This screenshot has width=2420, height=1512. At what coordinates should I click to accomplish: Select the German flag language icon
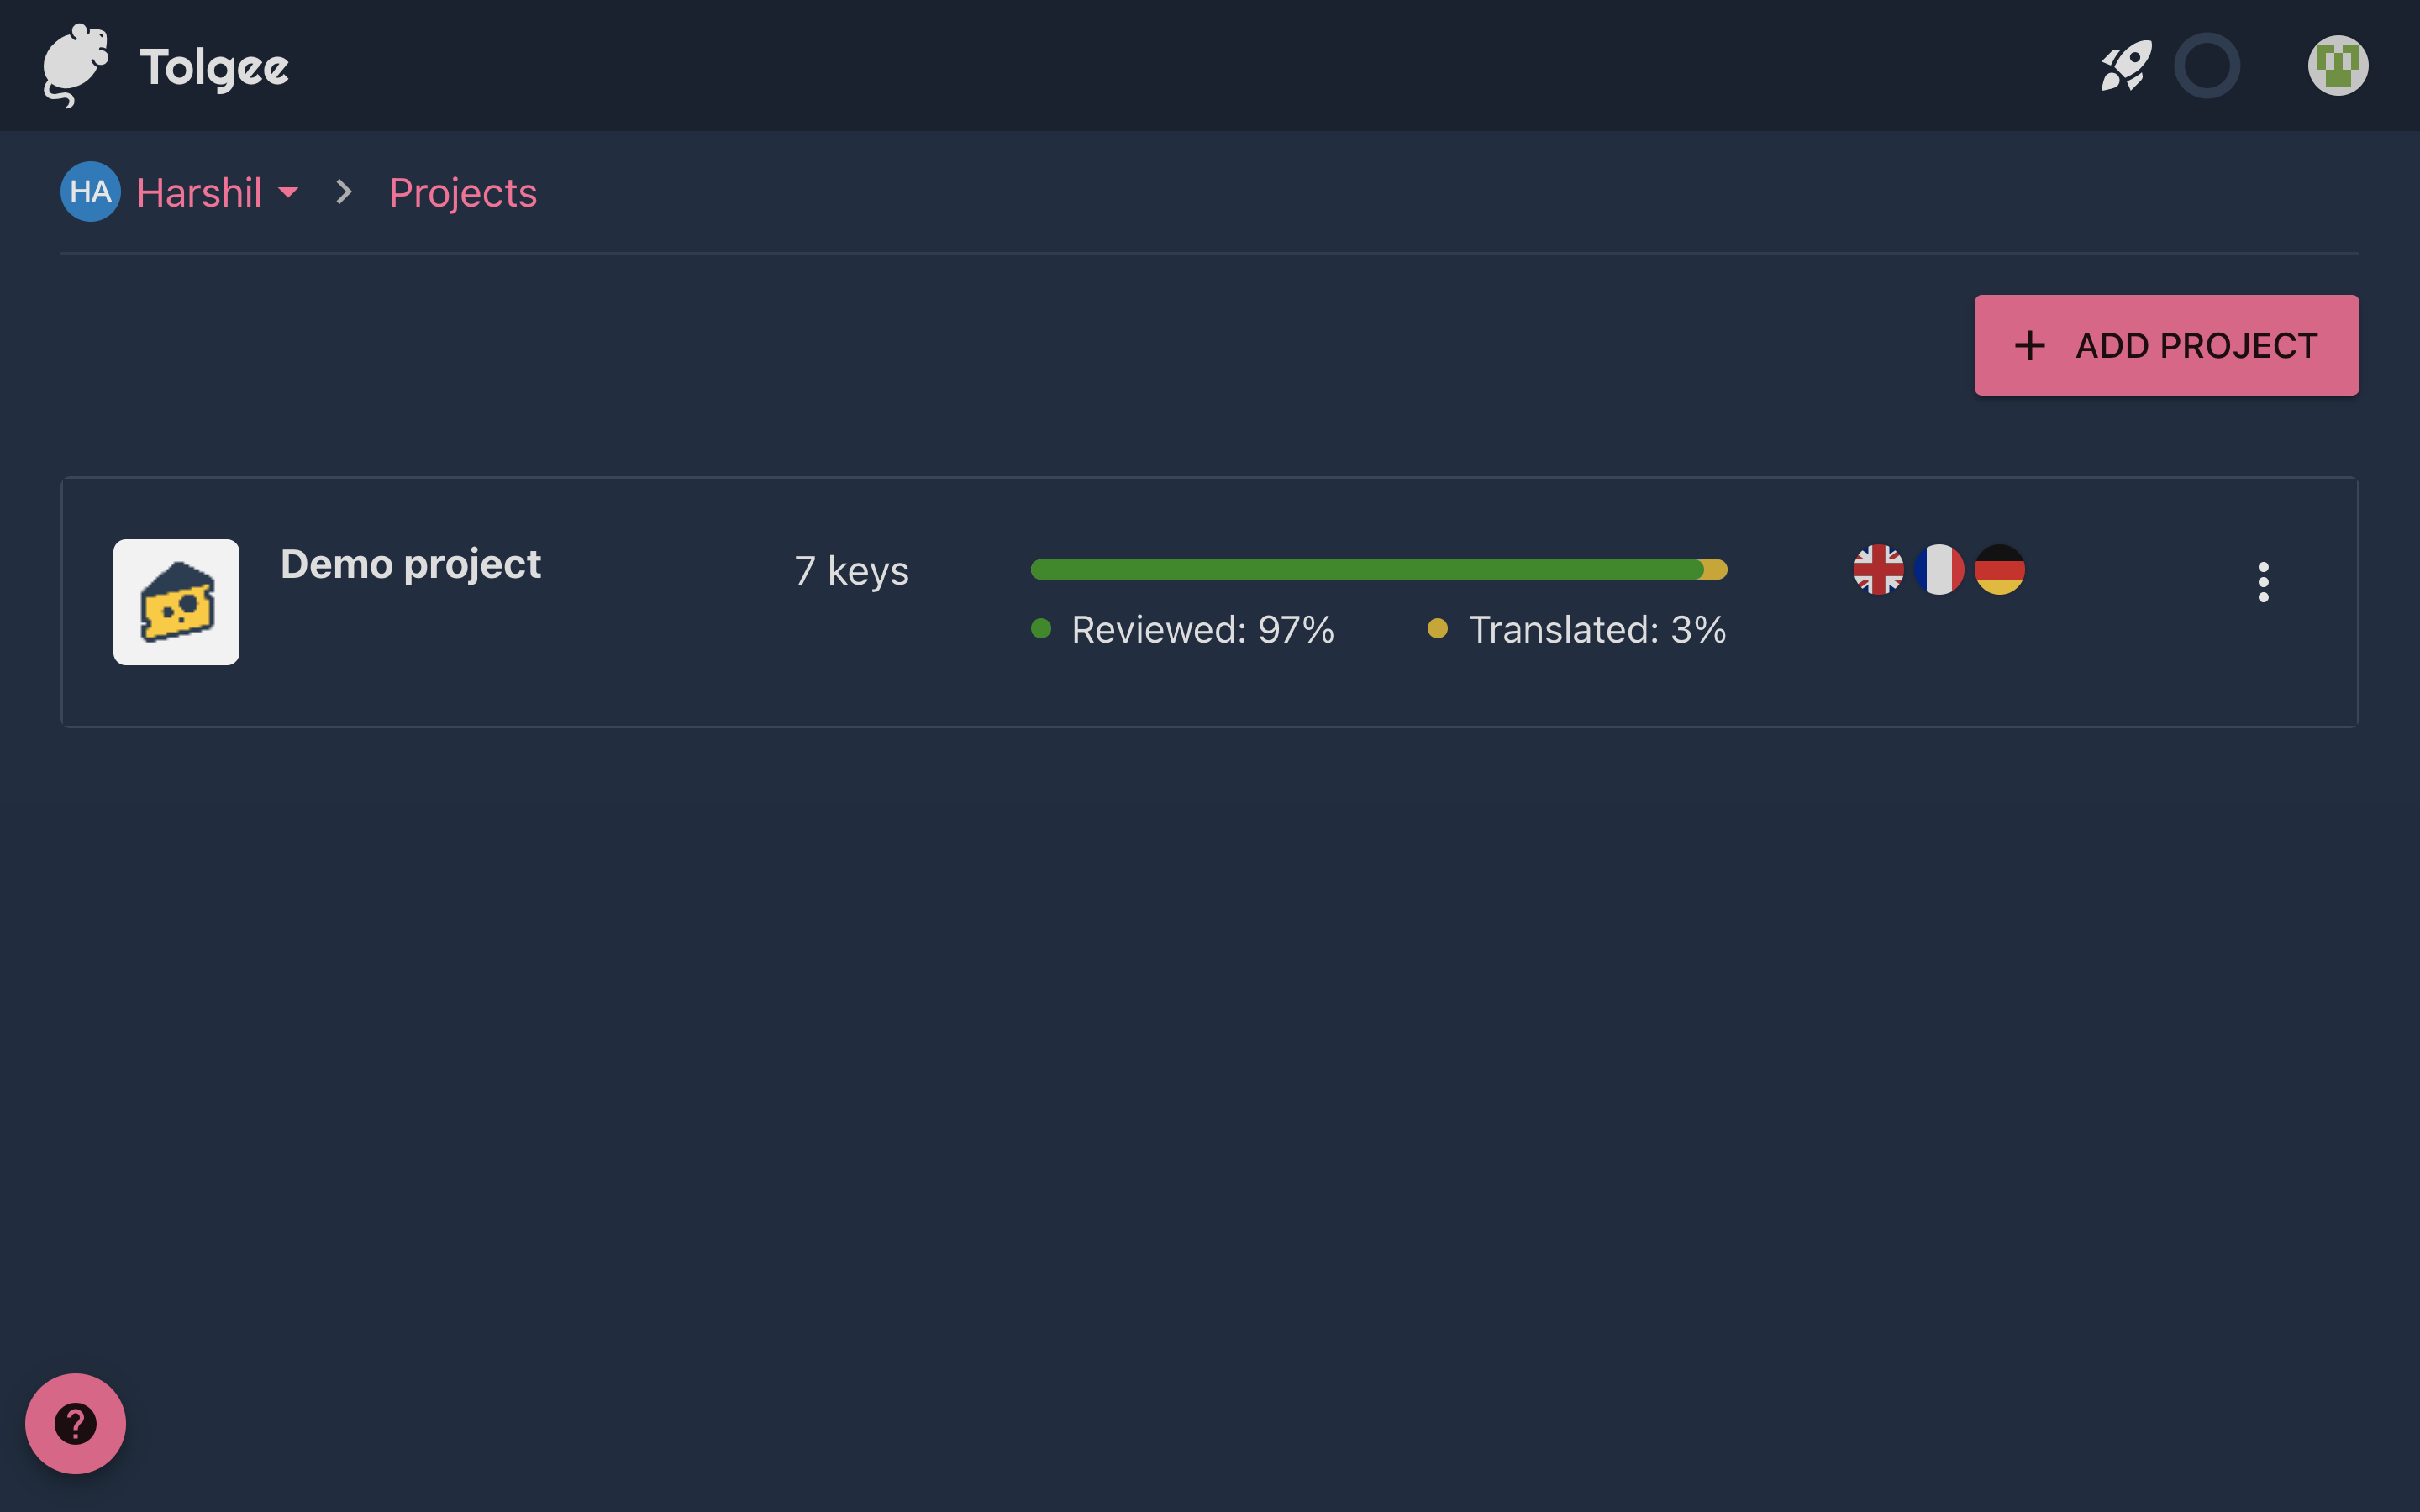point(2000,570)
